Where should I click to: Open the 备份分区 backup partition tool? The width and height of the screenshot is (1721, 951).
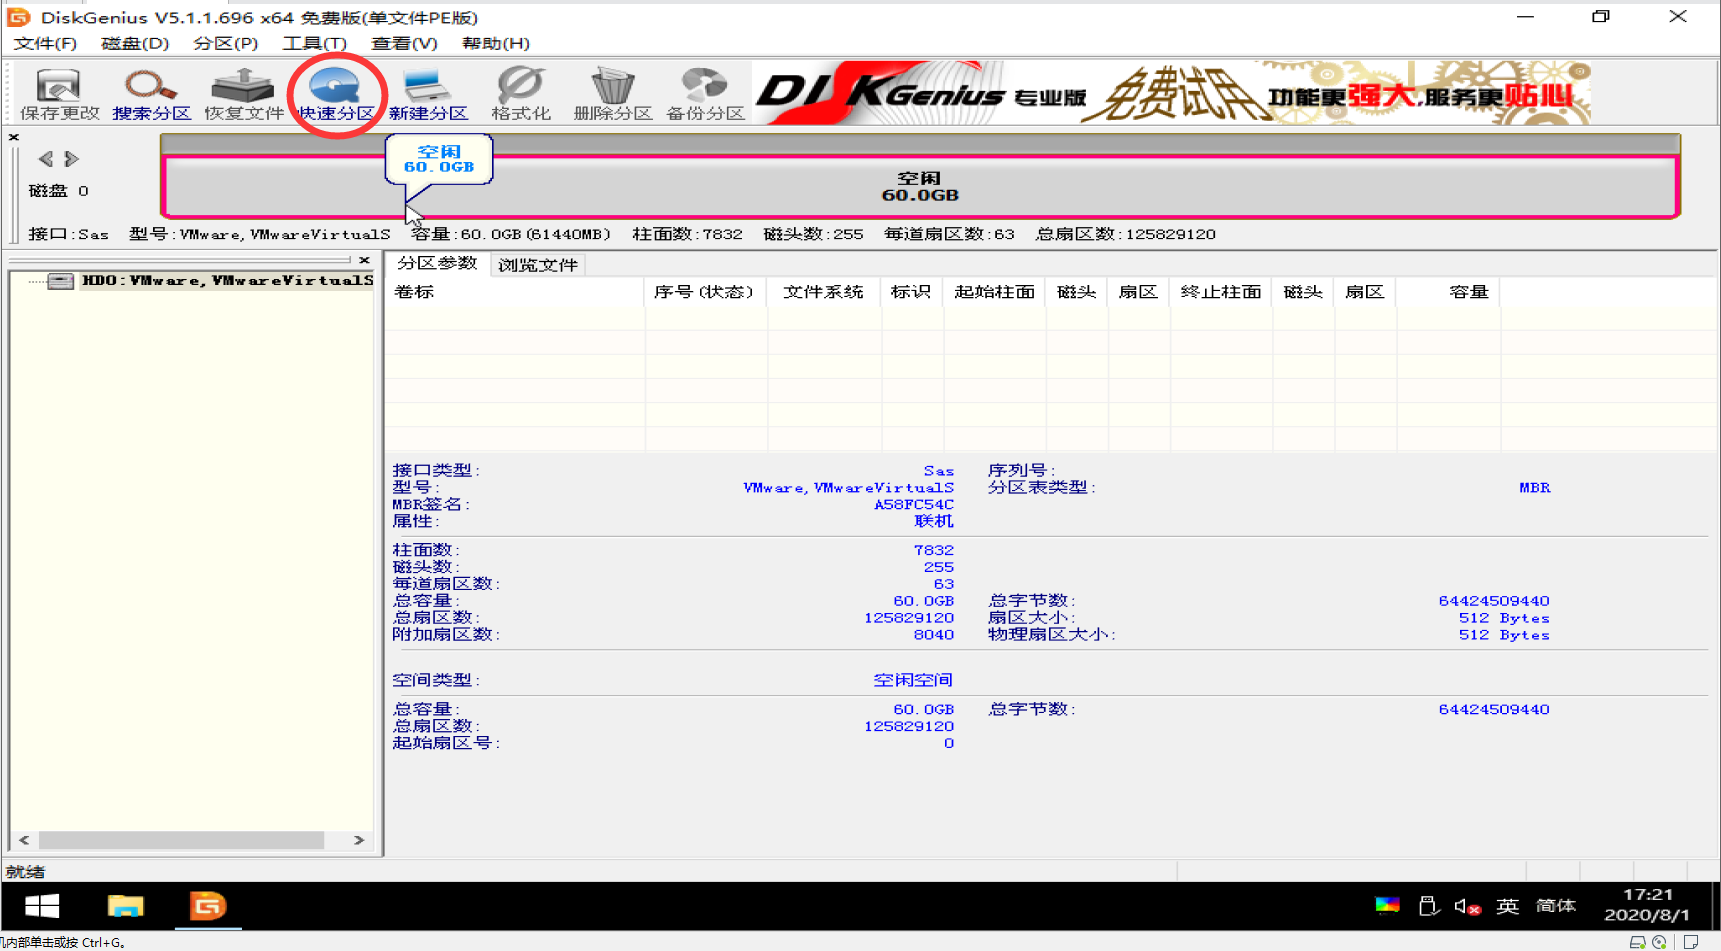click(x=705, y=95)
